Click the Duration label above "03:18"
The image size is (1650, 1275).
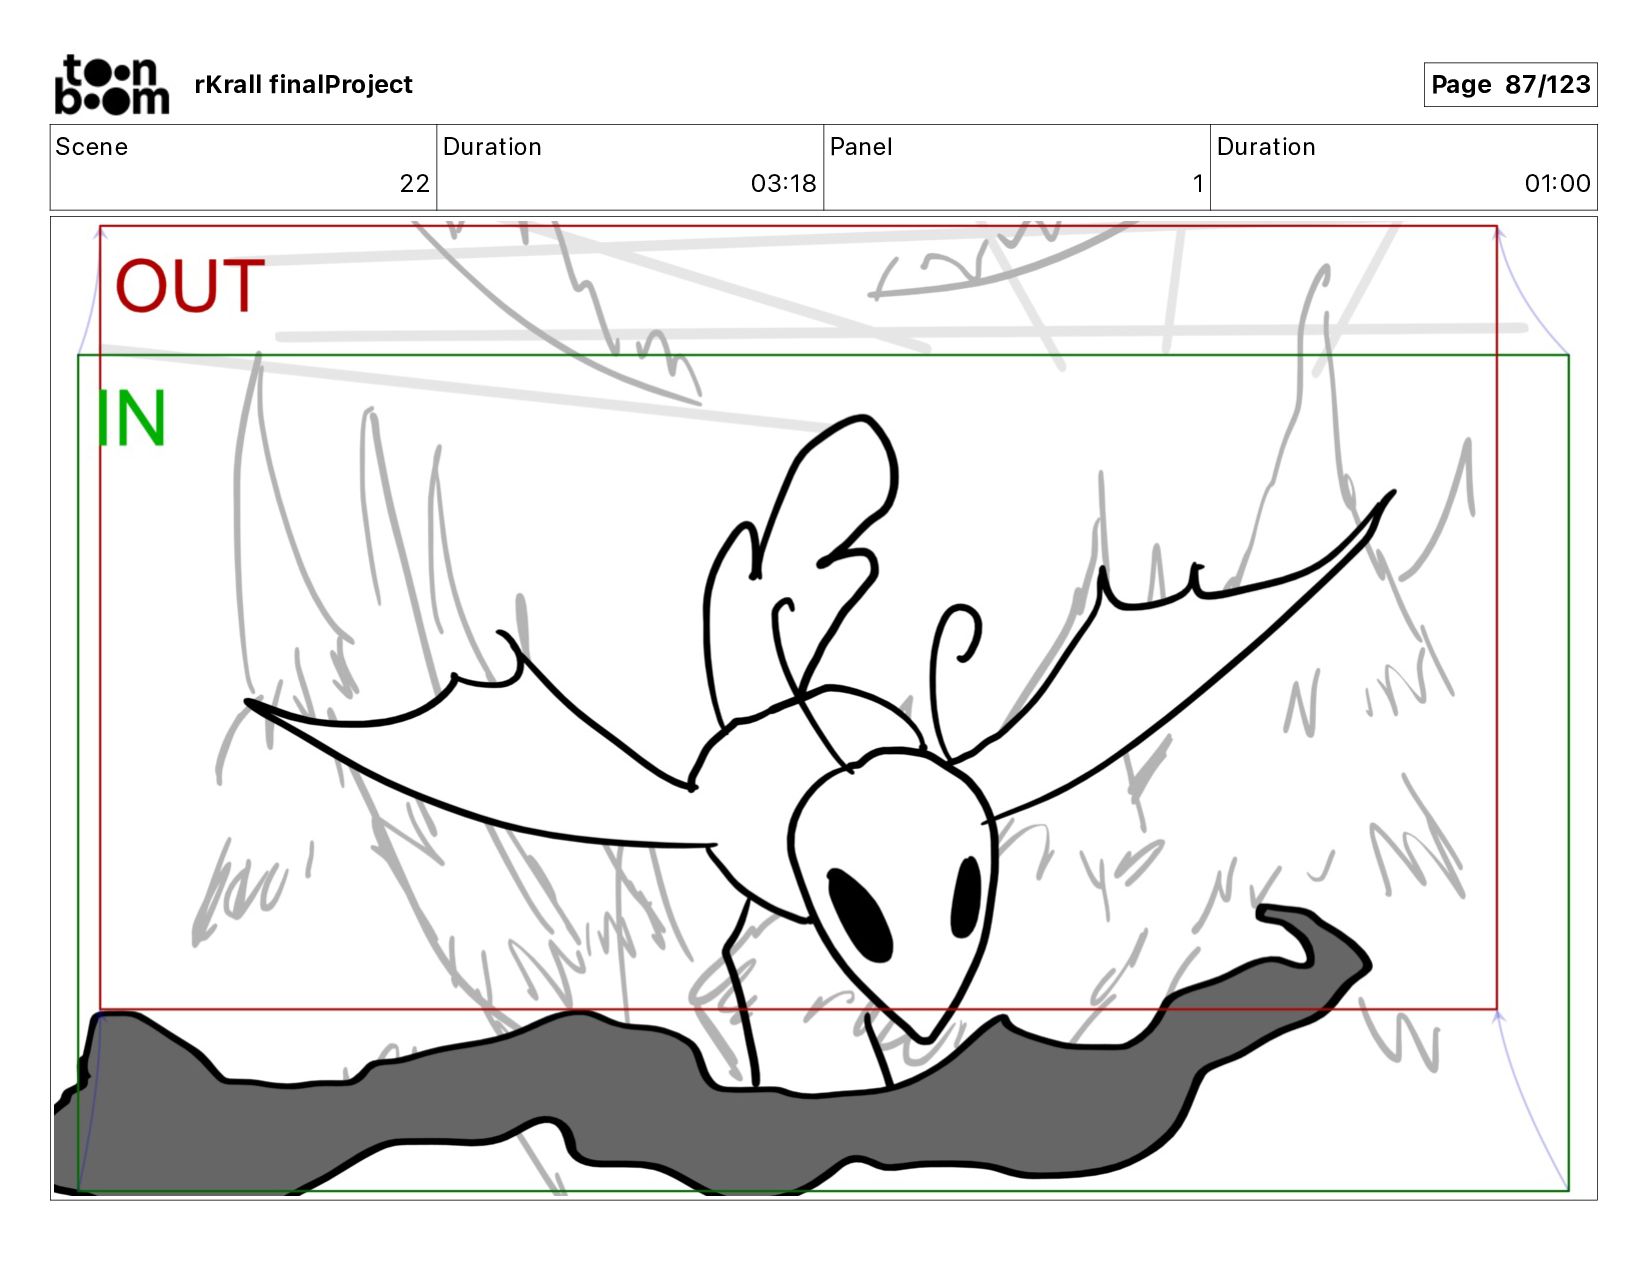492,147
